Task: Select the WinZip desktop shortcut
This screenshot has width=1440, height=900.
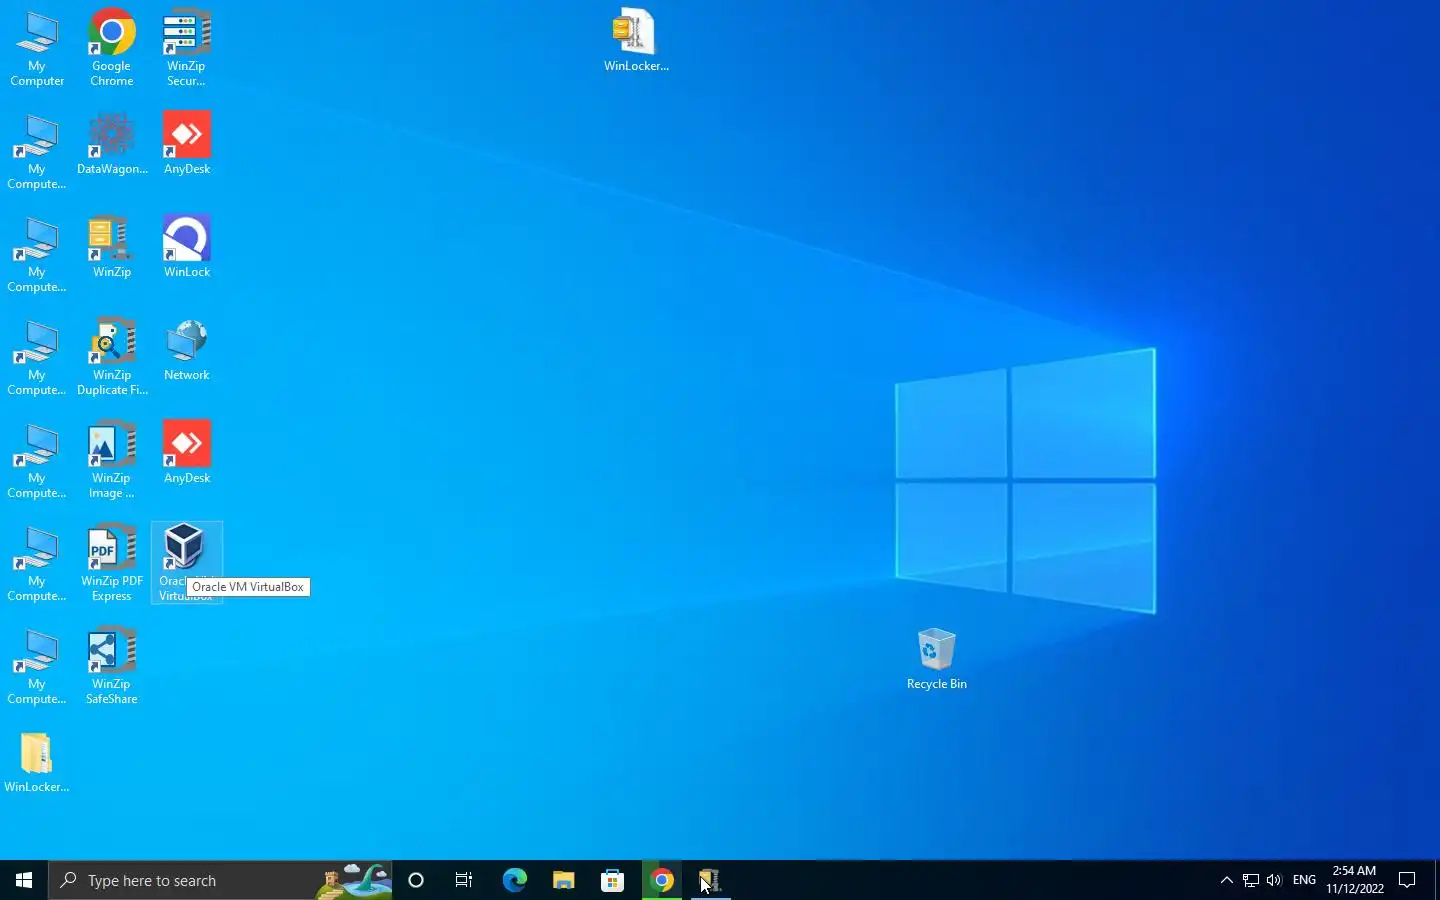Action: pyautogui.click(x=112, y=247)
